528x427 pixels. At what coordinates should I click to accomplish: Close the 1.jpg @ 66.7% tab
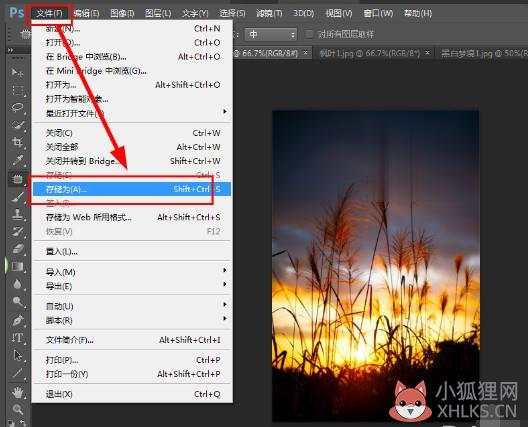pos(427,53)
